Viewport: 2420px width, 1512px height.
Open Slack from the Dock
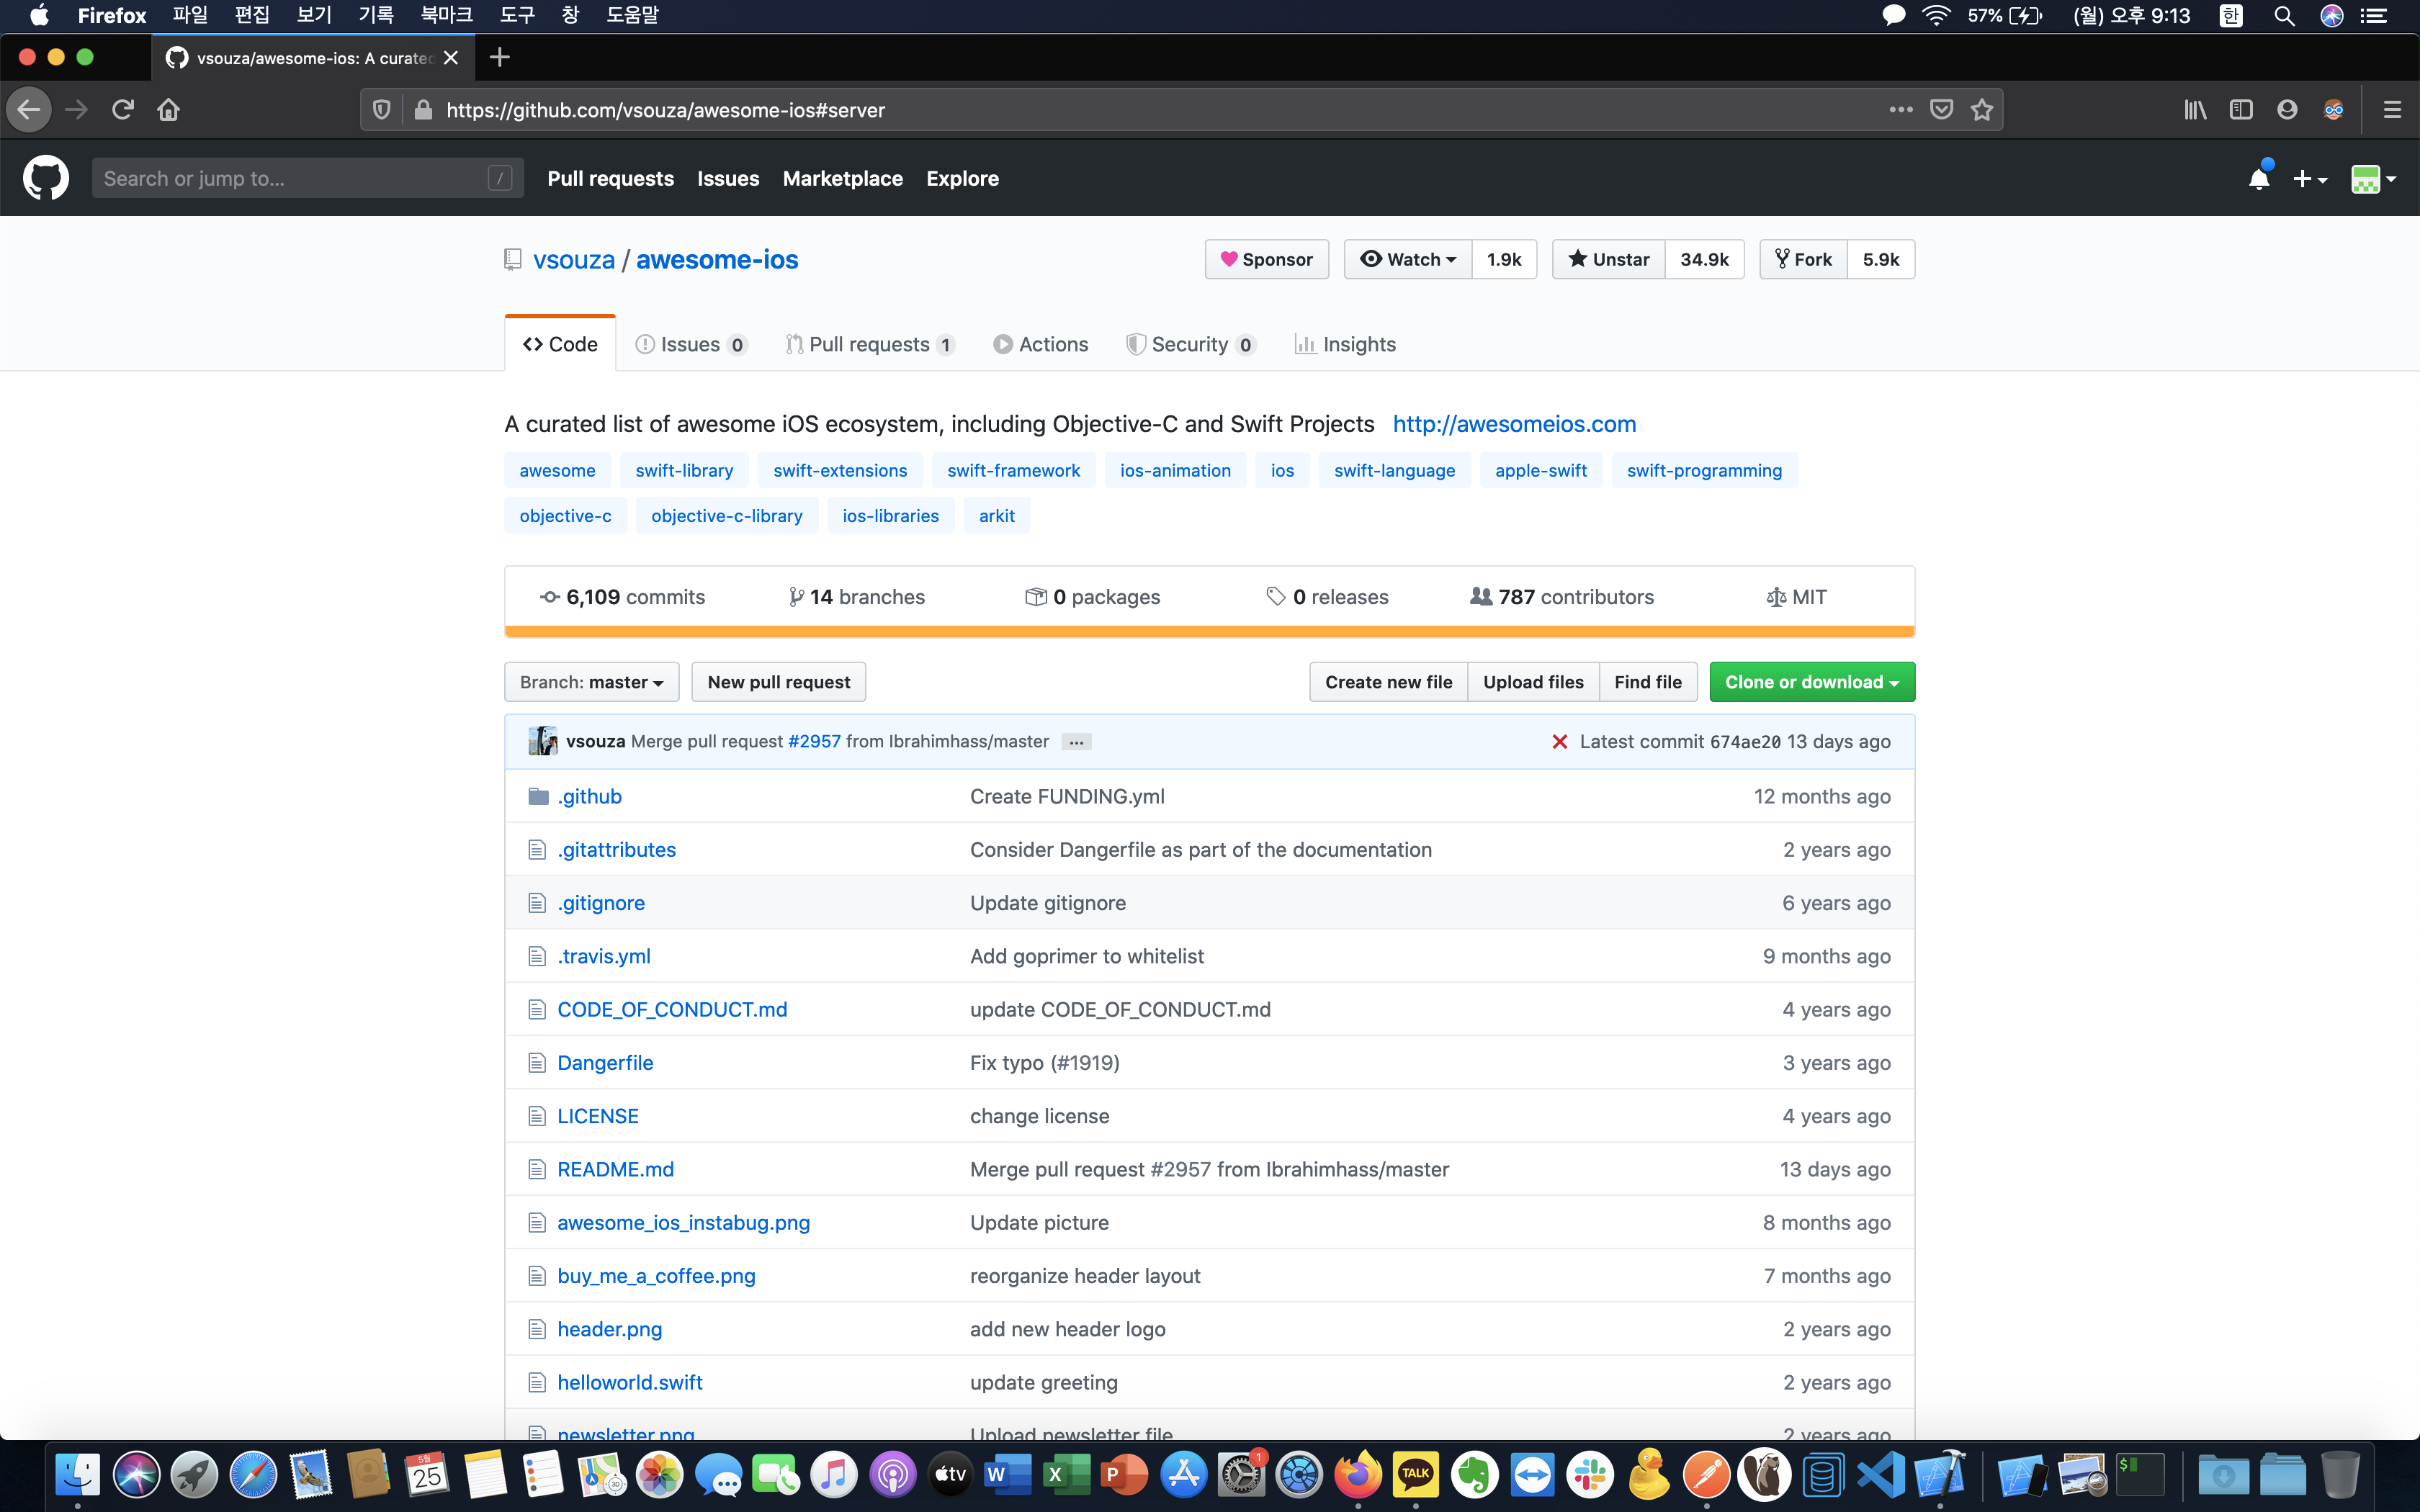(x=1590, y=1474)
